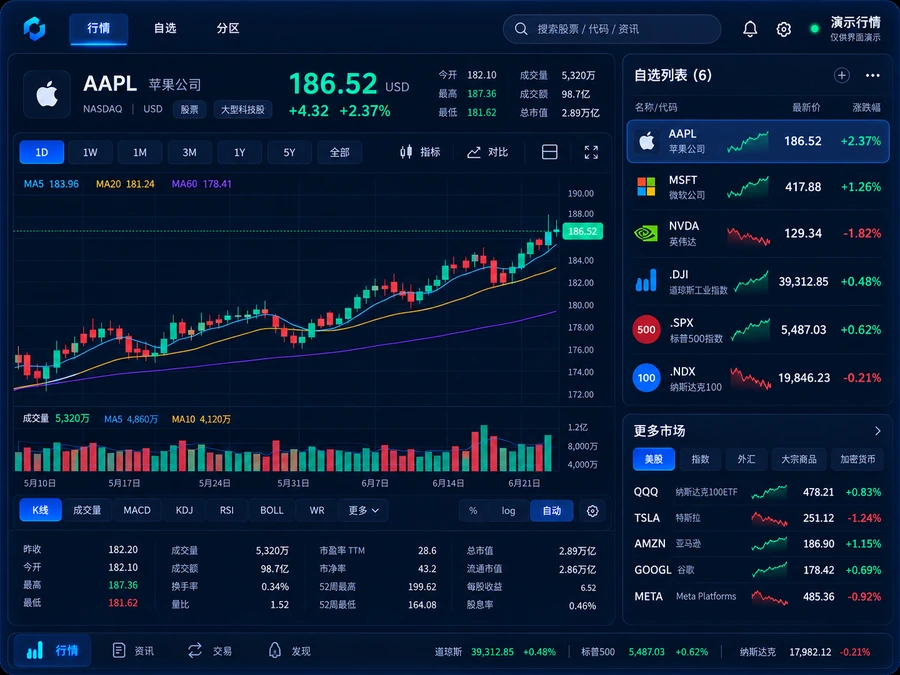This screenshot has height=675, width=900.
Task: Click the 发现 discover icon
Action: click(275, 650)
